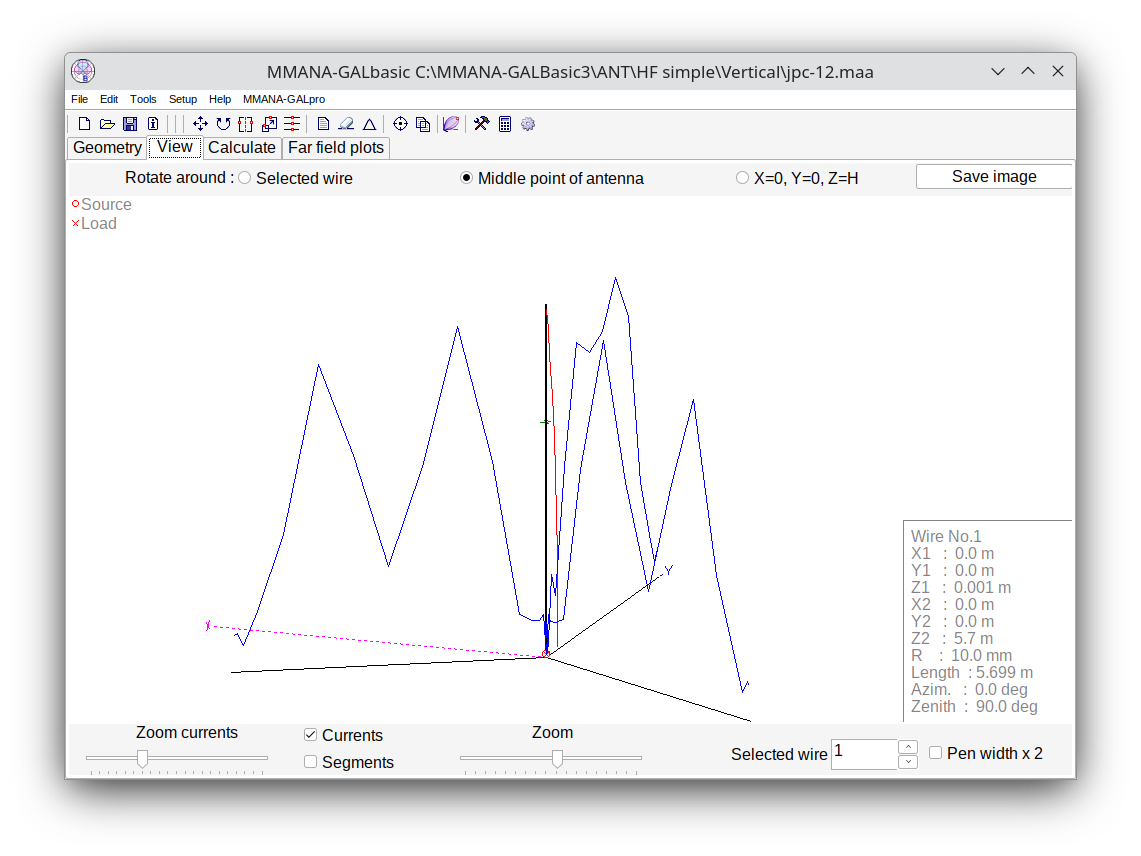Open the Edit menu
The height and width of the screenshot is (856, 1141).
click(x=109, y=99)
